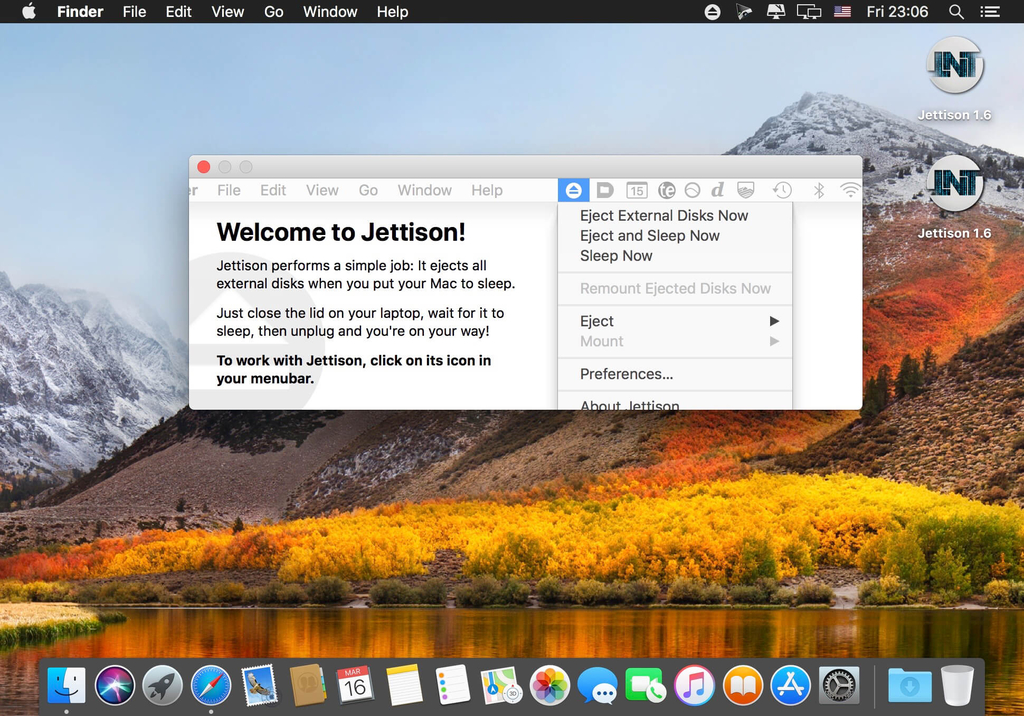Click the Jettison eject icon in the top menu bar
Screen dimensions: 1024x716
[x=712, y=12]
